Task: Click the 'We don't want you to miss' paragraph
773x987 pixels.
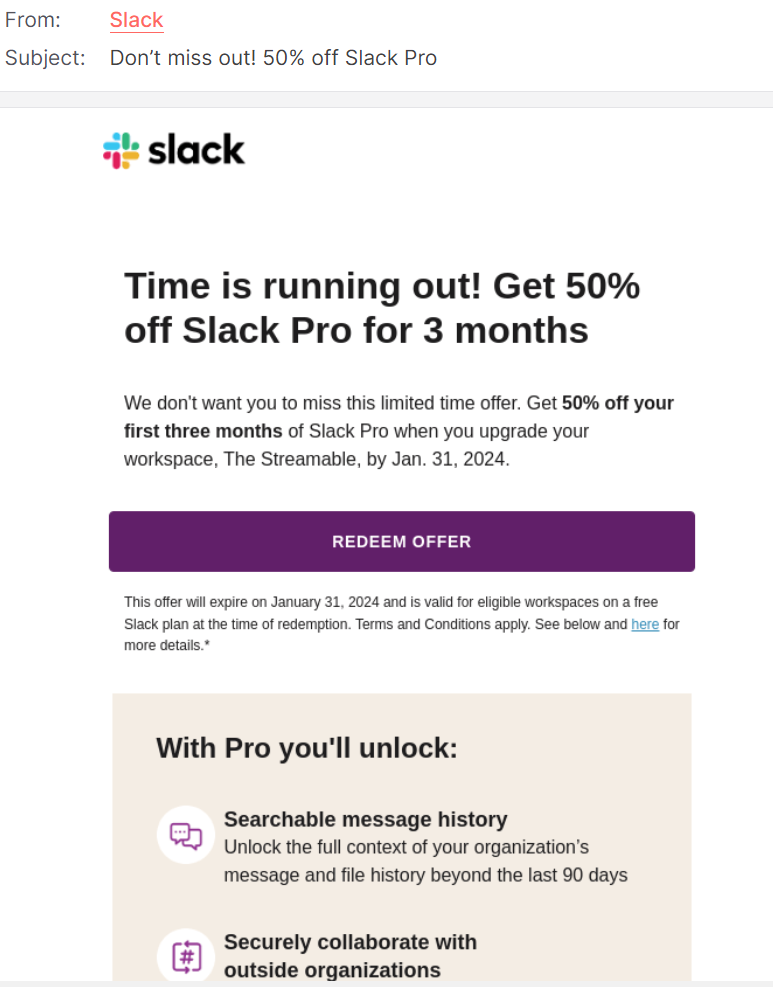Action: point(320,404)
